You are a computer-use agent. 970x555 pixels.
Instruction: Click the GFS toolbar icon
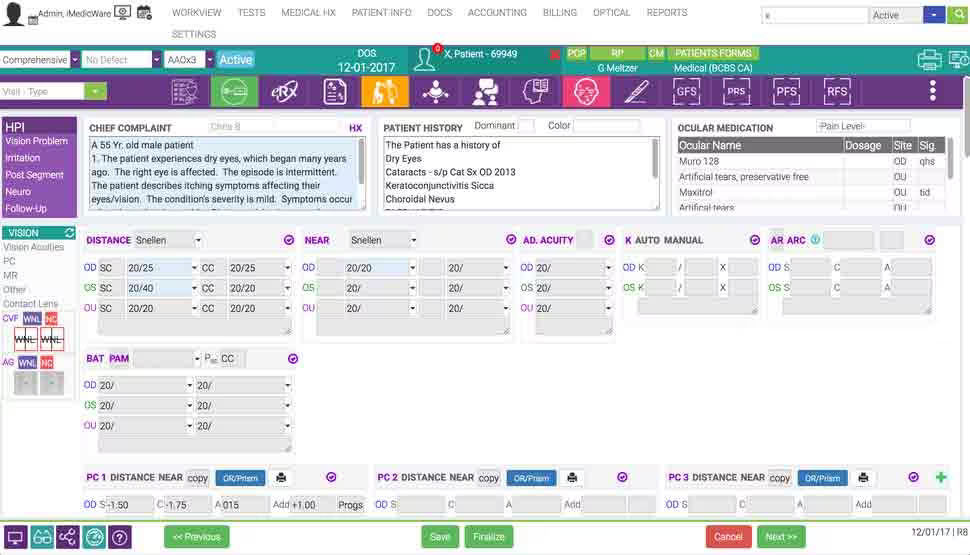pyautogui.click(x=686, y=92)
